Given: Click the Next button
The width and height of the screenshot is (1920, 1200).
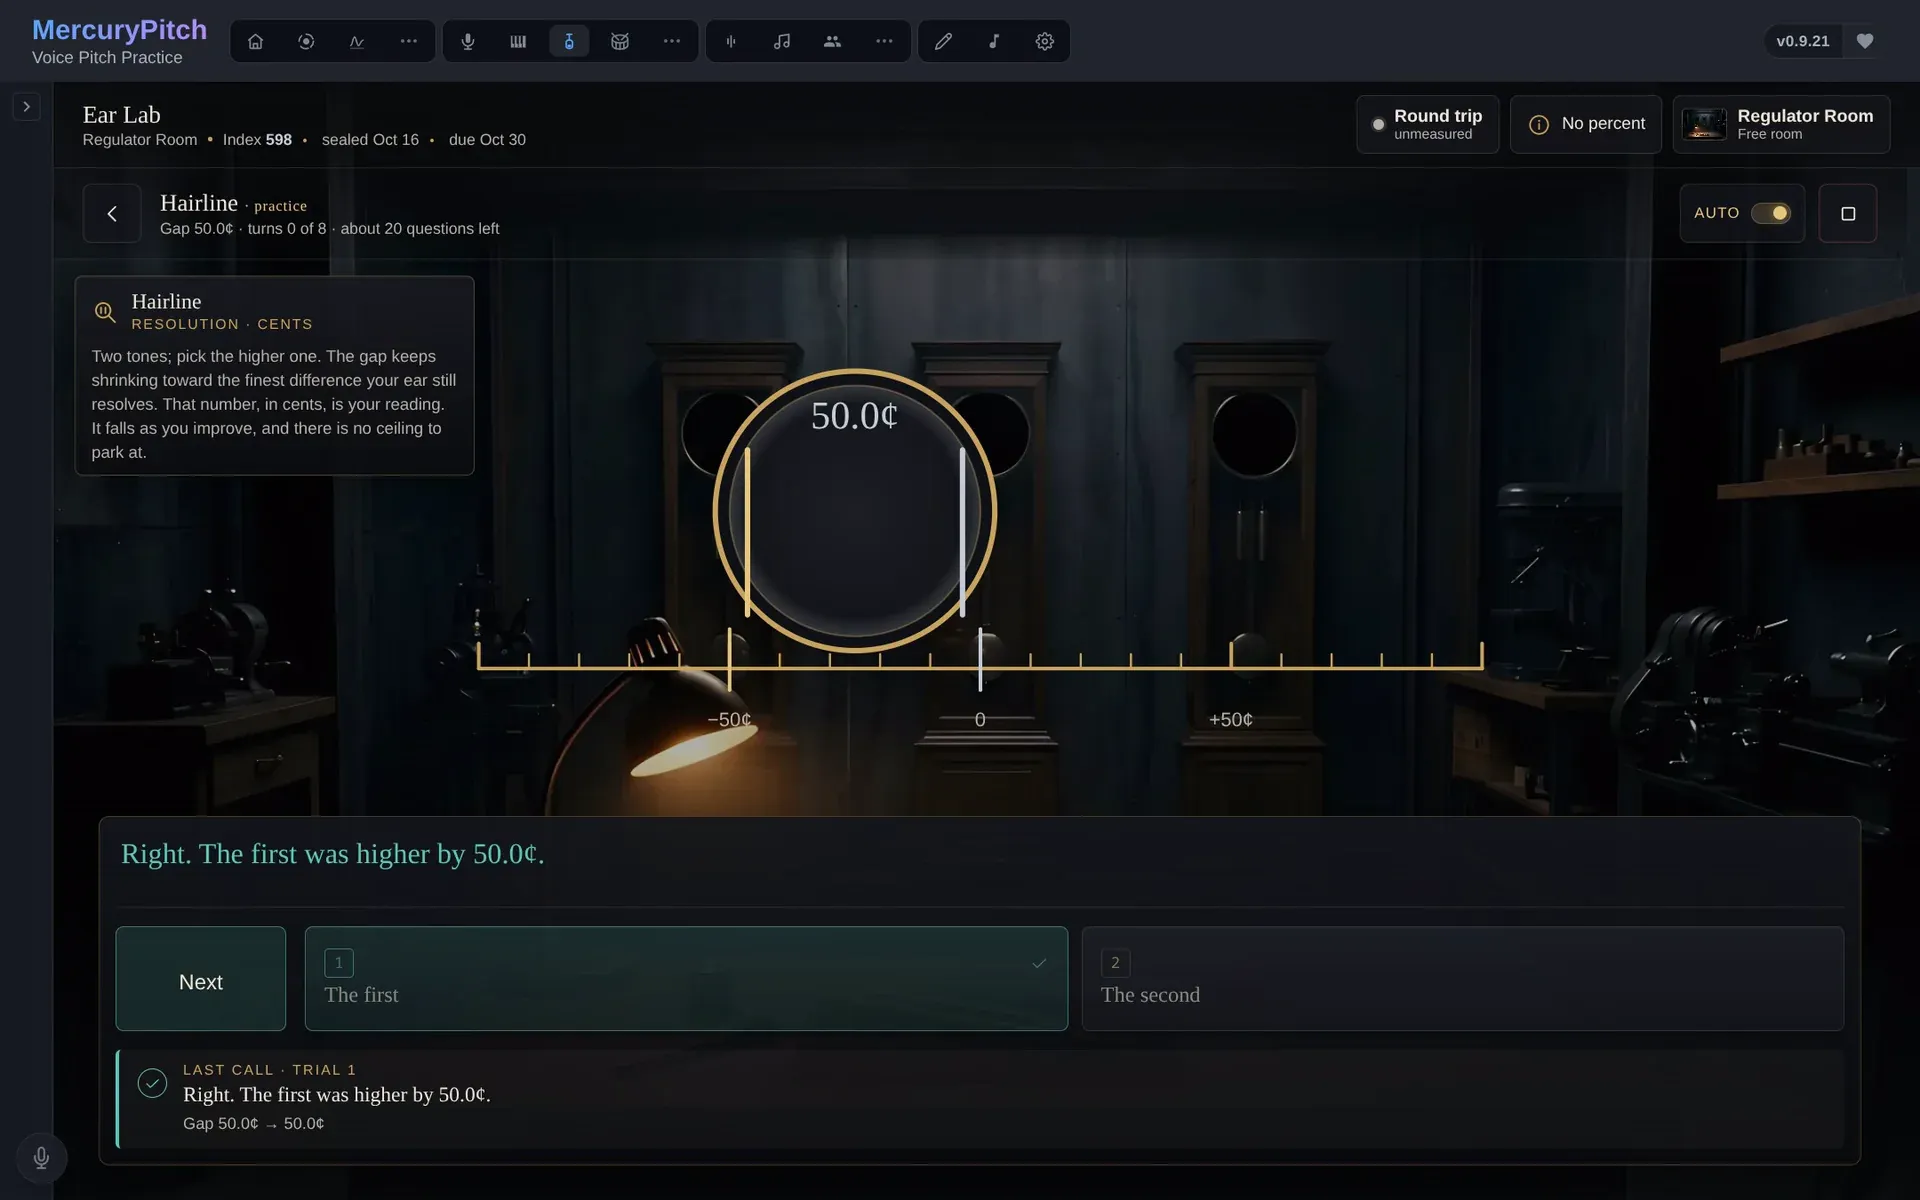Looking at the screenshot, I should pyautogui.click(x=201, y=979).
